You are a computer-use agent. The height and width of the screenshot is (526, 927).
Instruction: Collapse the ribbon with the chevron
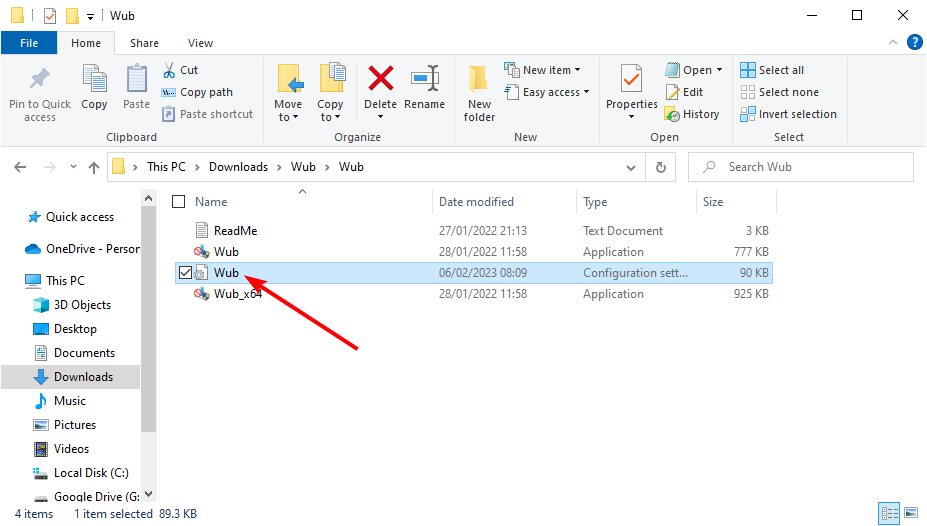pos(893,42)
